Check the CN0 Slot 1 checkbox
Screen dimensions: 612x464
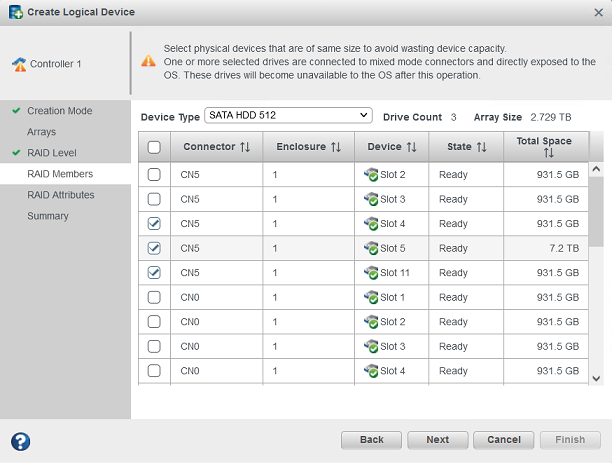click(154, 297)
